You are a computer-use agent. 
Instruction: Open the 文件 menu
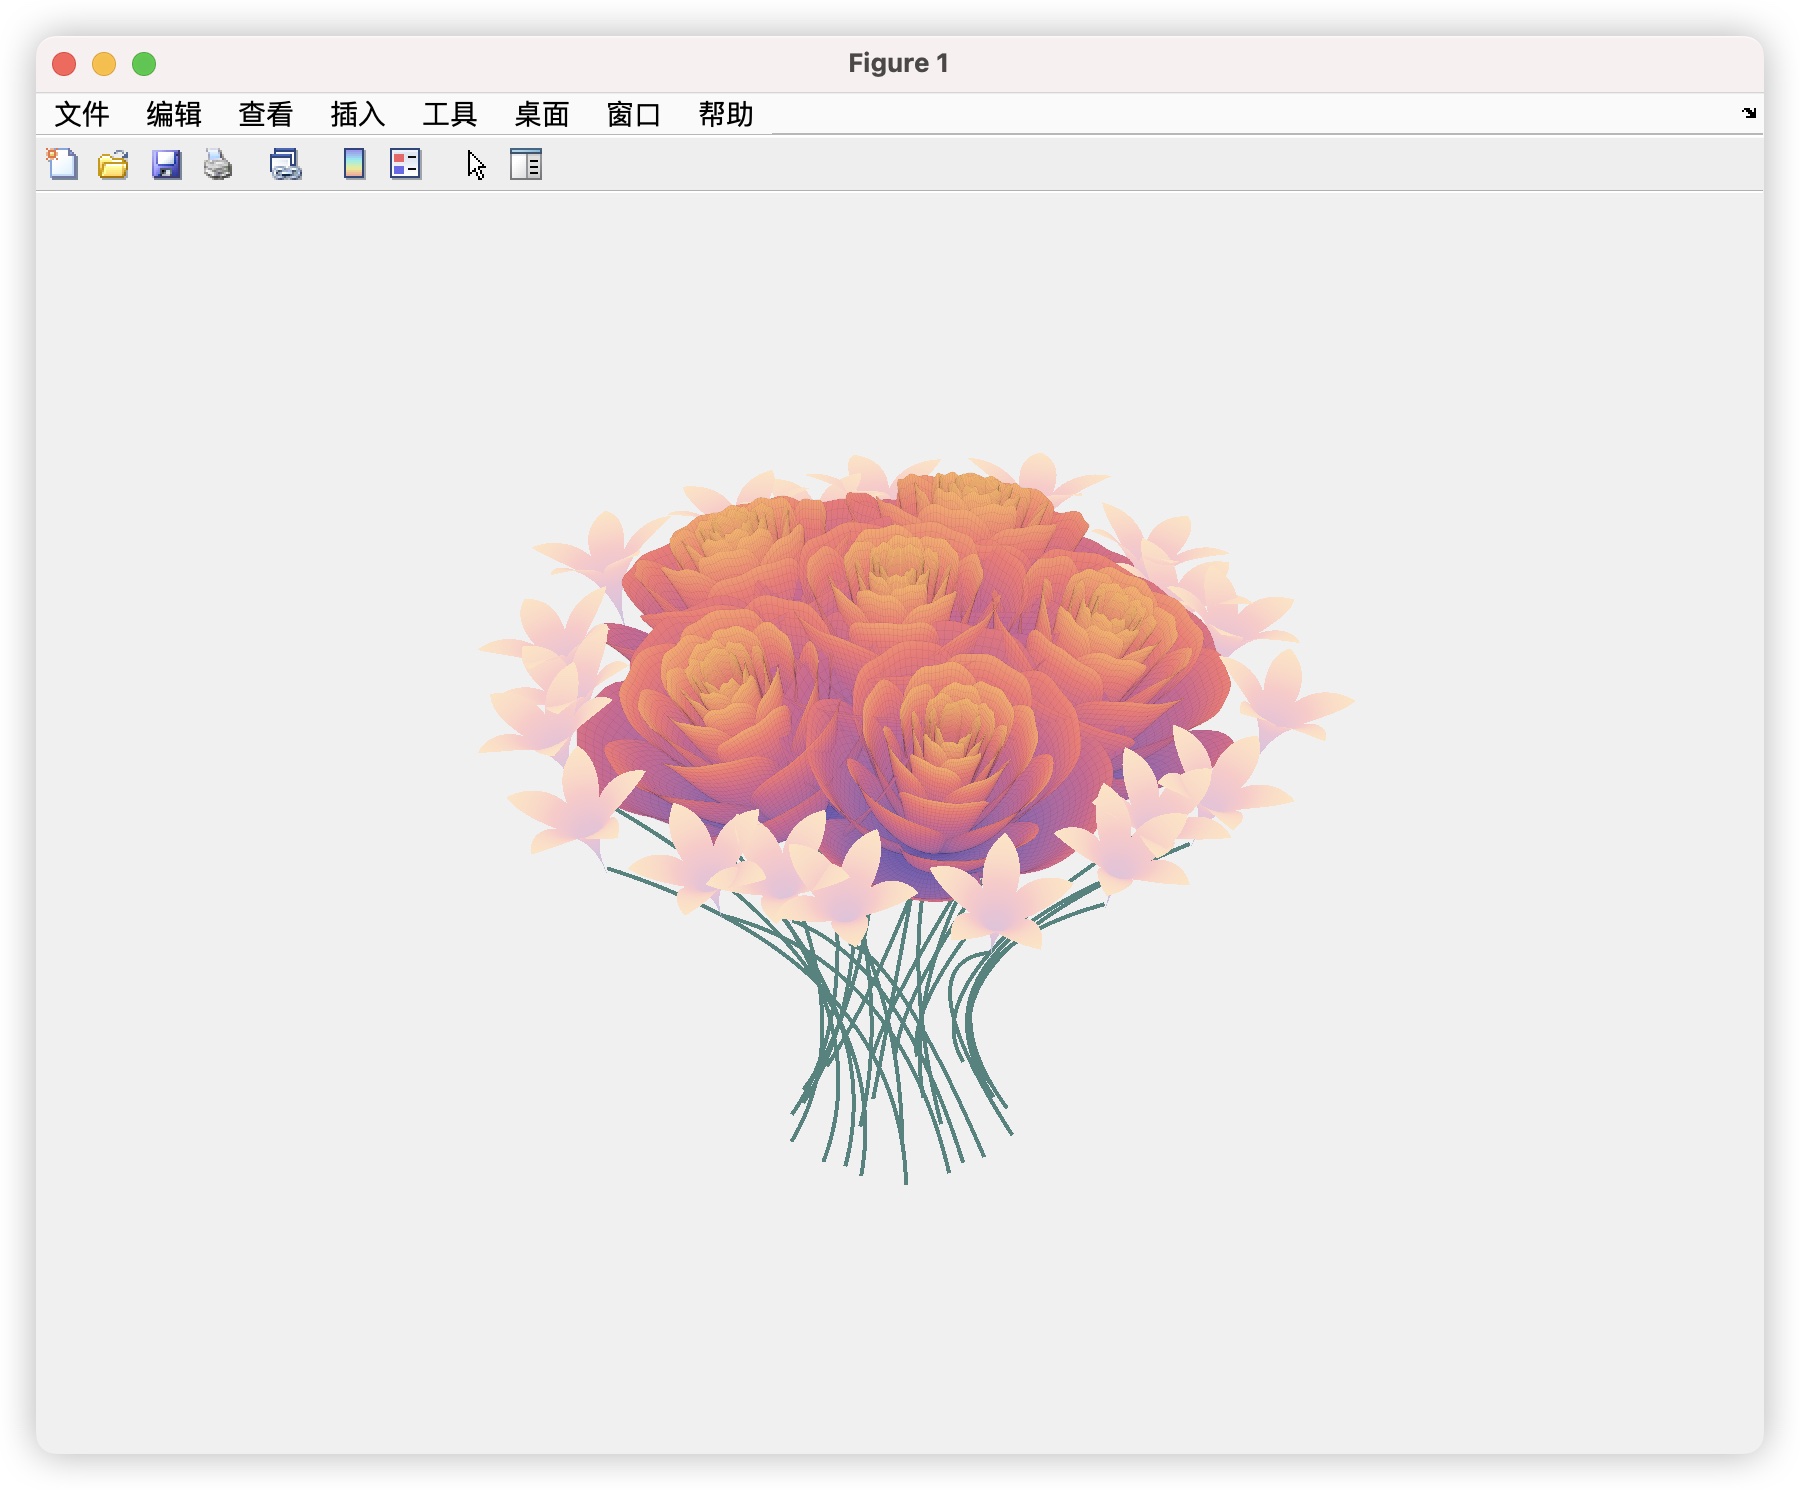click(x=82, y=114)
